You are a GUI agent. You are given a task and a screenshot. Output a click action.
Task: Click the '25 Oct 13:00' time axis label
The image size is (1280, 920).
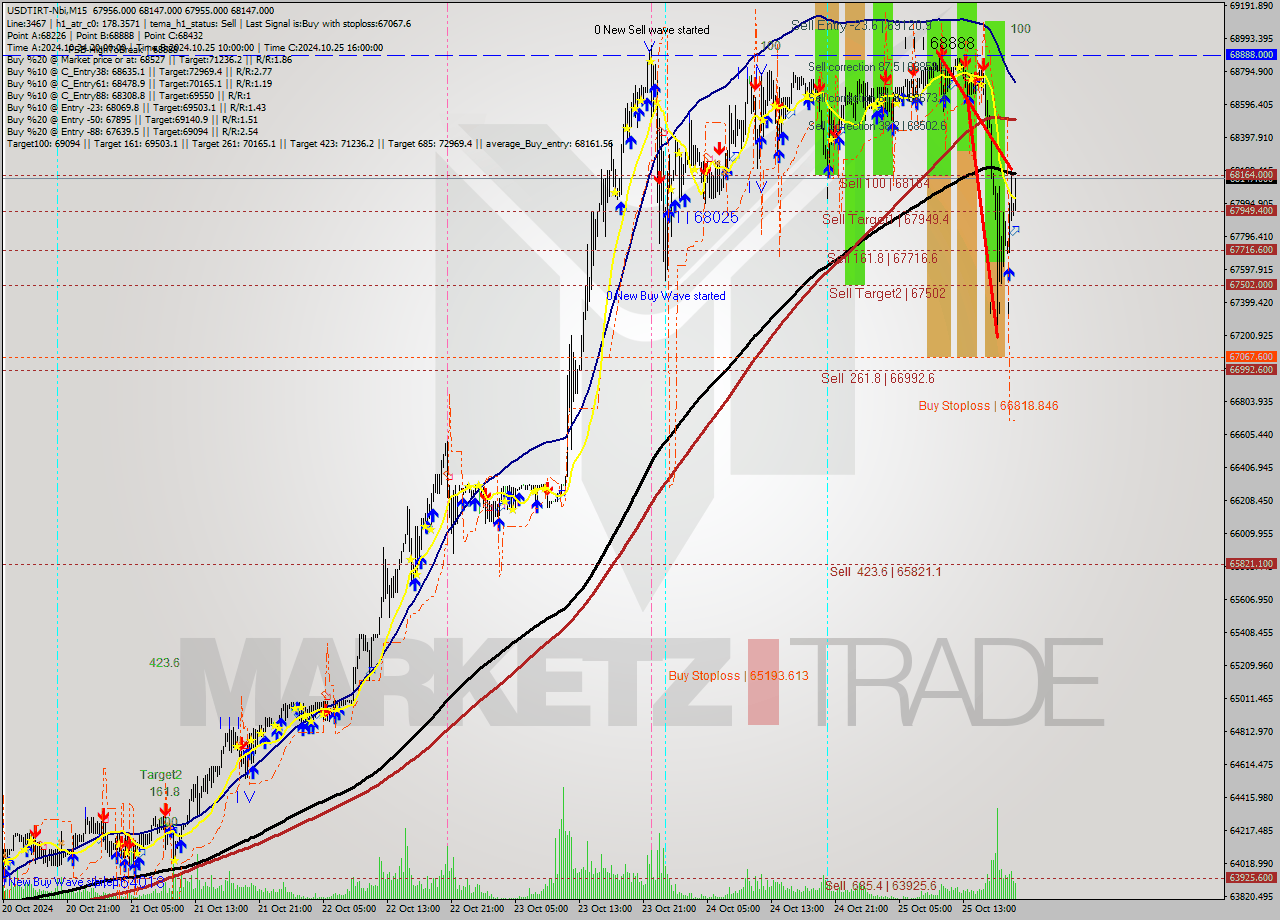(x=989, y=909)
